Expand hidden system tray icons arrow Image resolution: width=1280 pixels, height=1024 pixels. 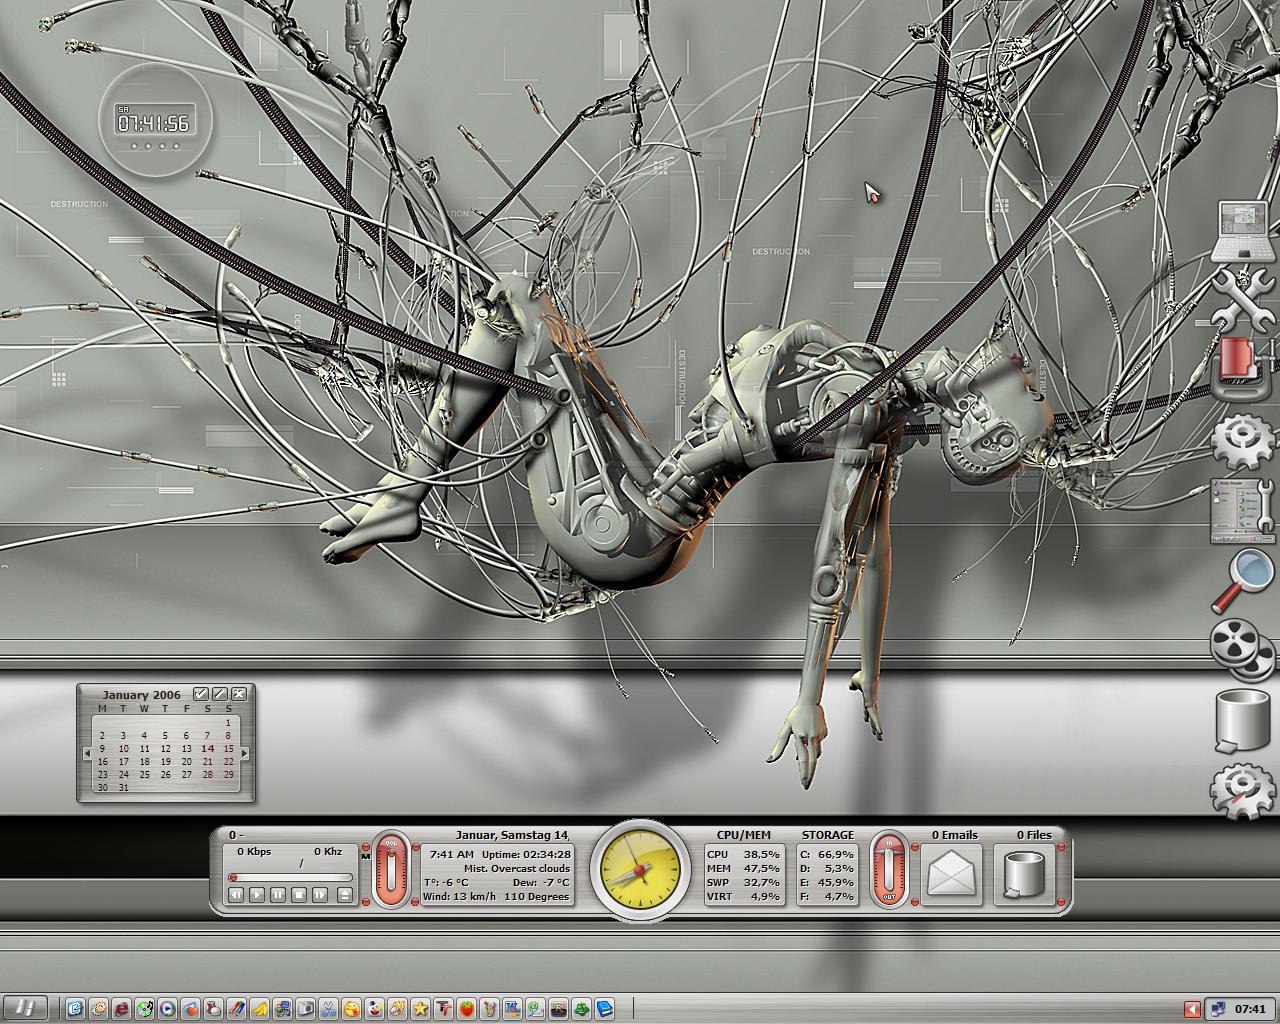[1192, 1008]
